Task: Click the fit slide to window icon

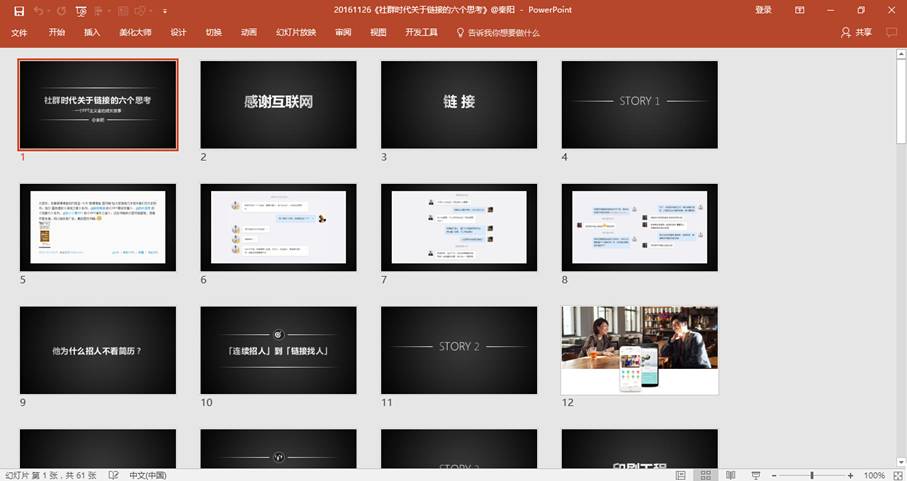Action: click(897, 475)
